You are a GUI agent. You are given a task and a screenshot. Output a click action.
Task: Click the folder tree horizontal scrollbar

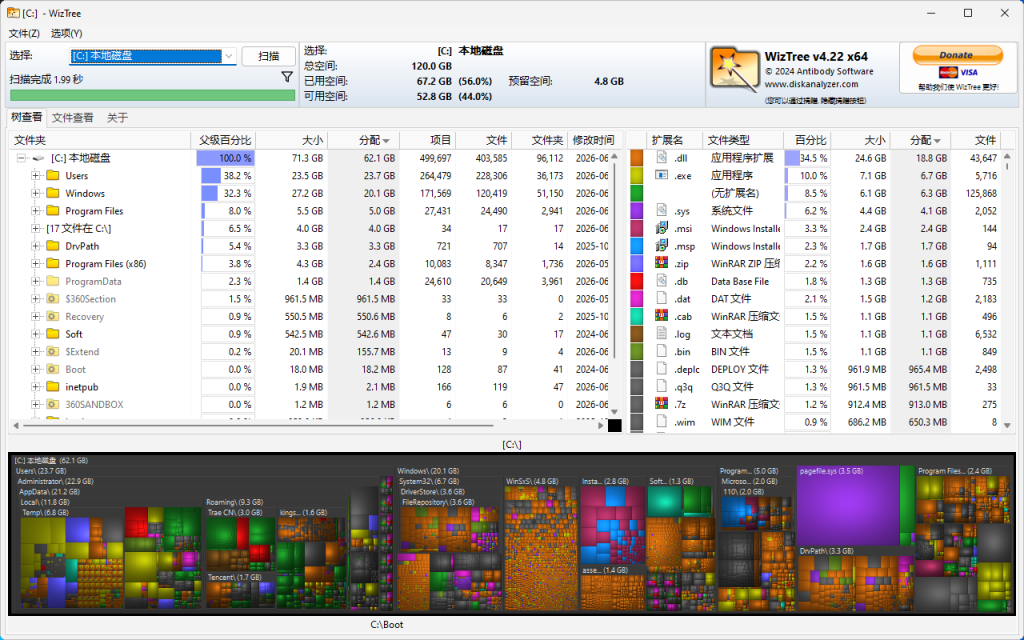point(258,426)
